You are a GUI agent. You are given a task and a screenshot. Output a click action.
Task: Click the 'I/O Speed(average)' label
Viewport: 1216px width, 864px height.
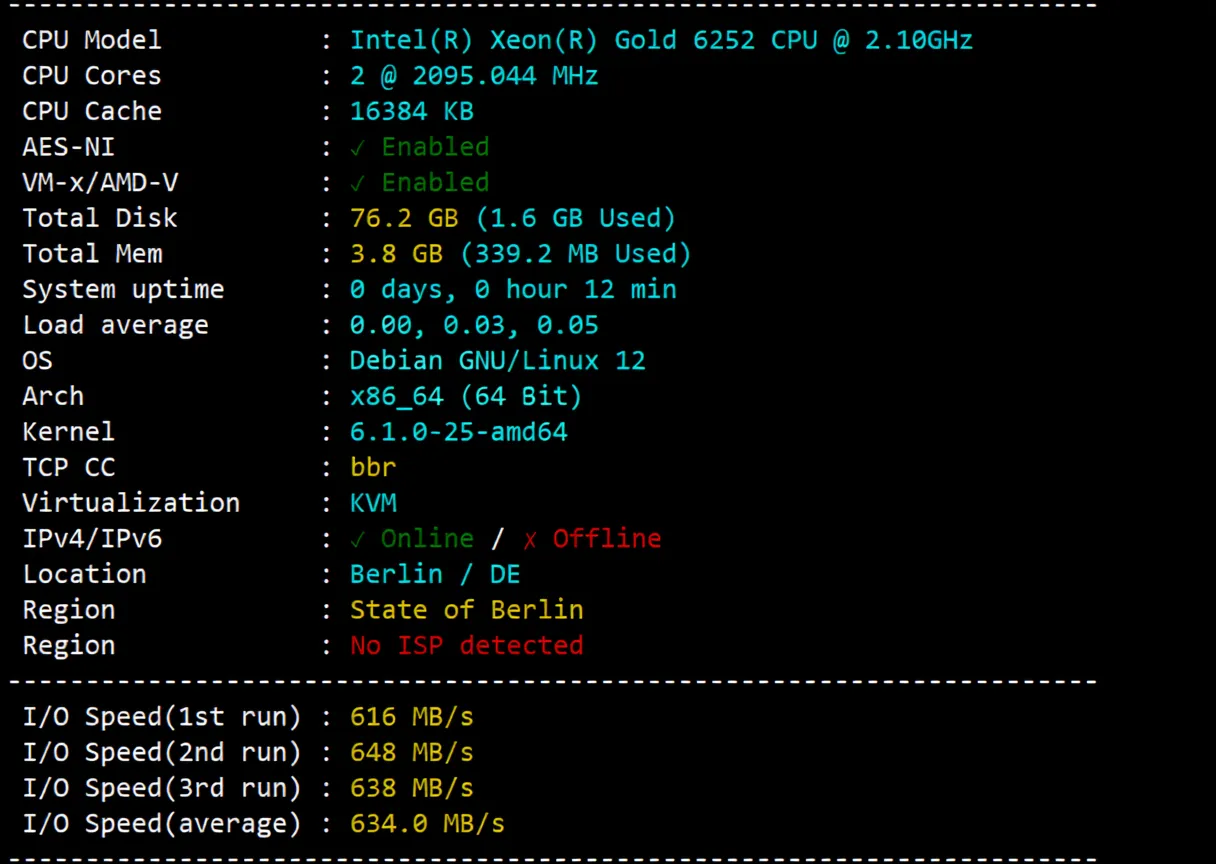162,824
